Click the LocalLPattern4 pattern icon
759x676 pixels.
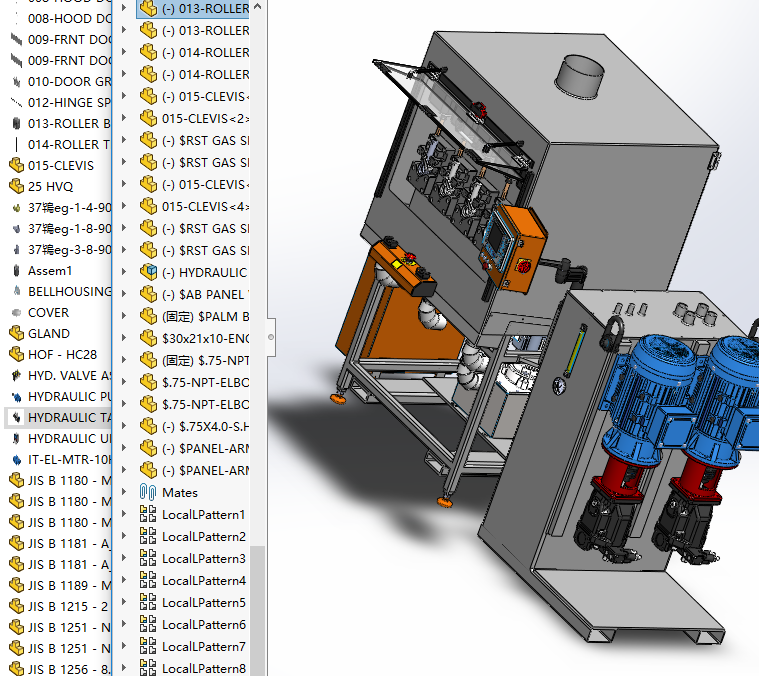click(x=148, y=580)
